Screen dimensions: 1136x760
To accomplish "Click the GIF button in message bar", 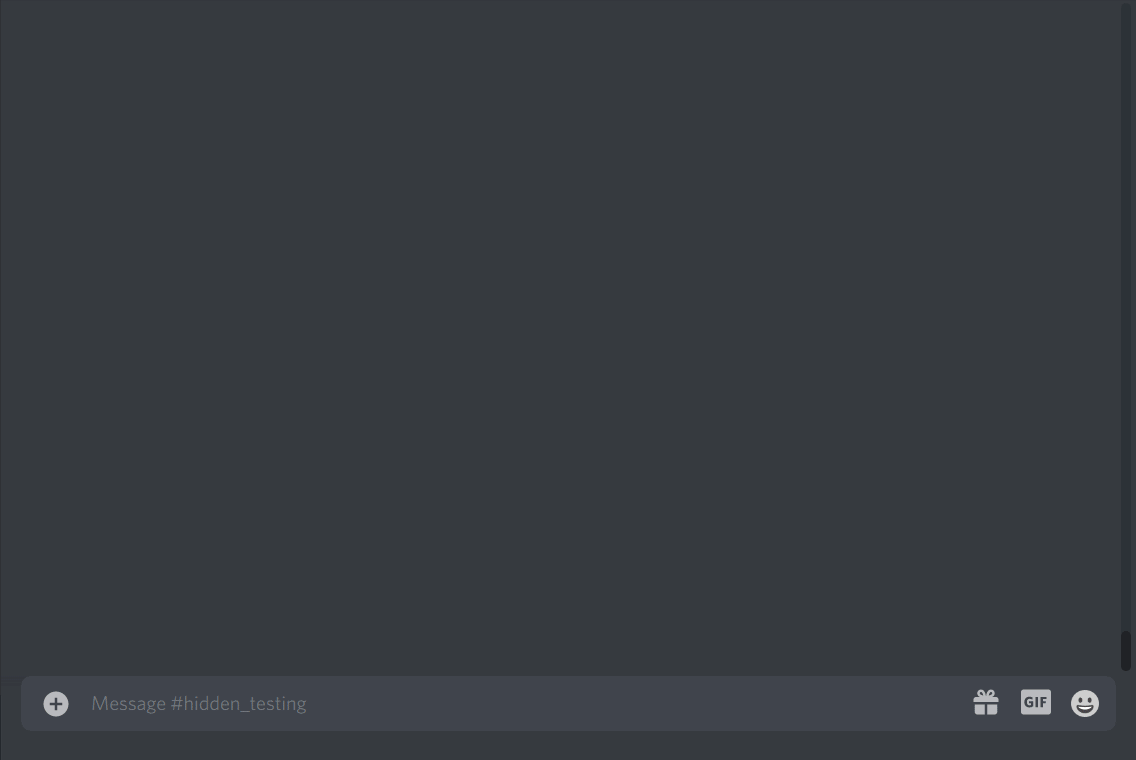I will coord(1035,702).
